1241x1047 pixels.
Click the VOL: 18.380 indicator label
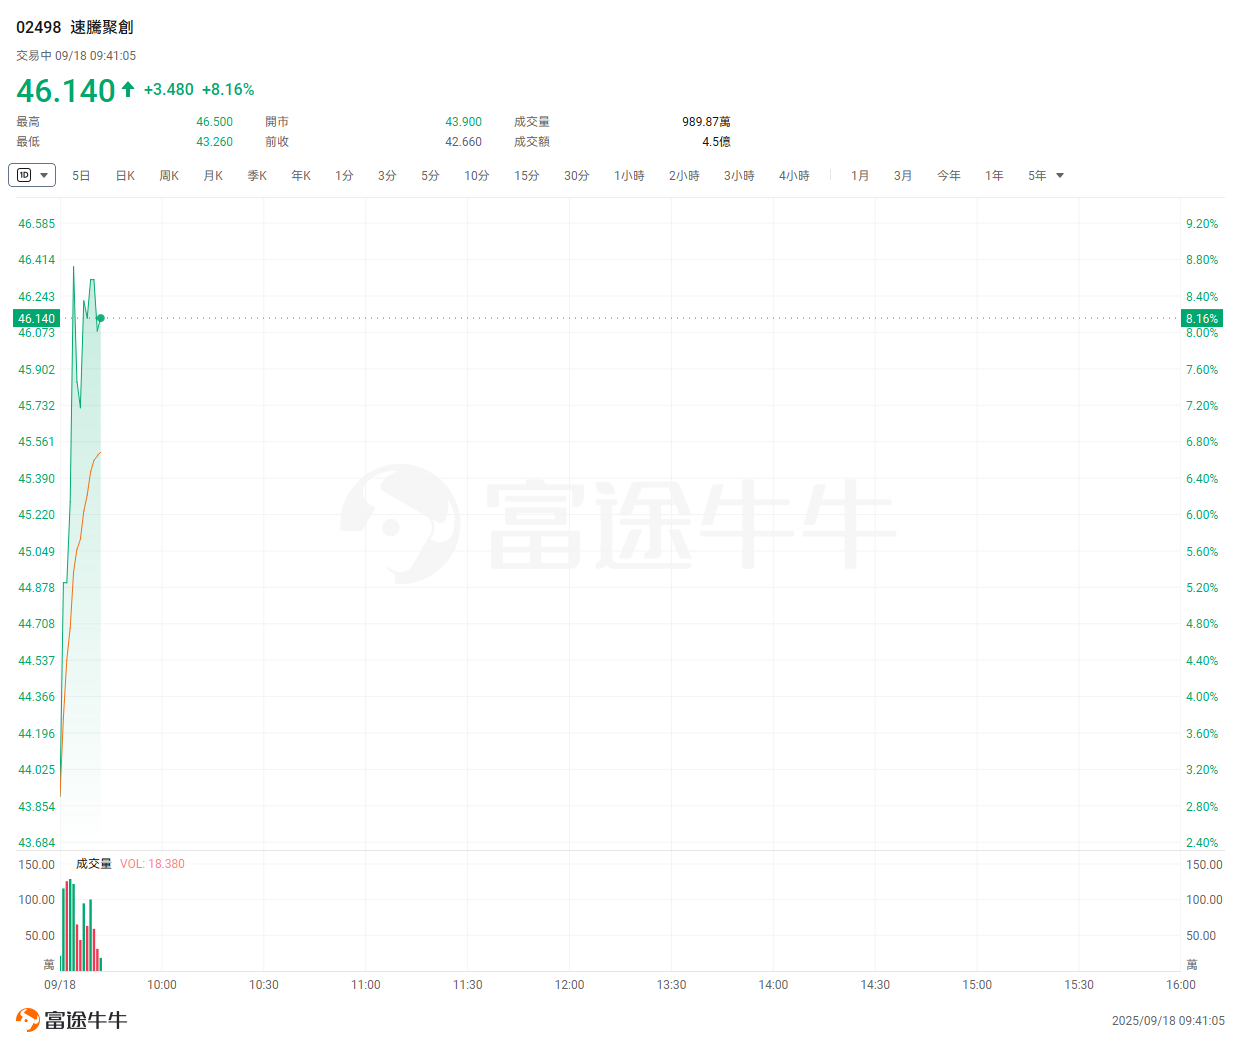(x=152, y=864)
